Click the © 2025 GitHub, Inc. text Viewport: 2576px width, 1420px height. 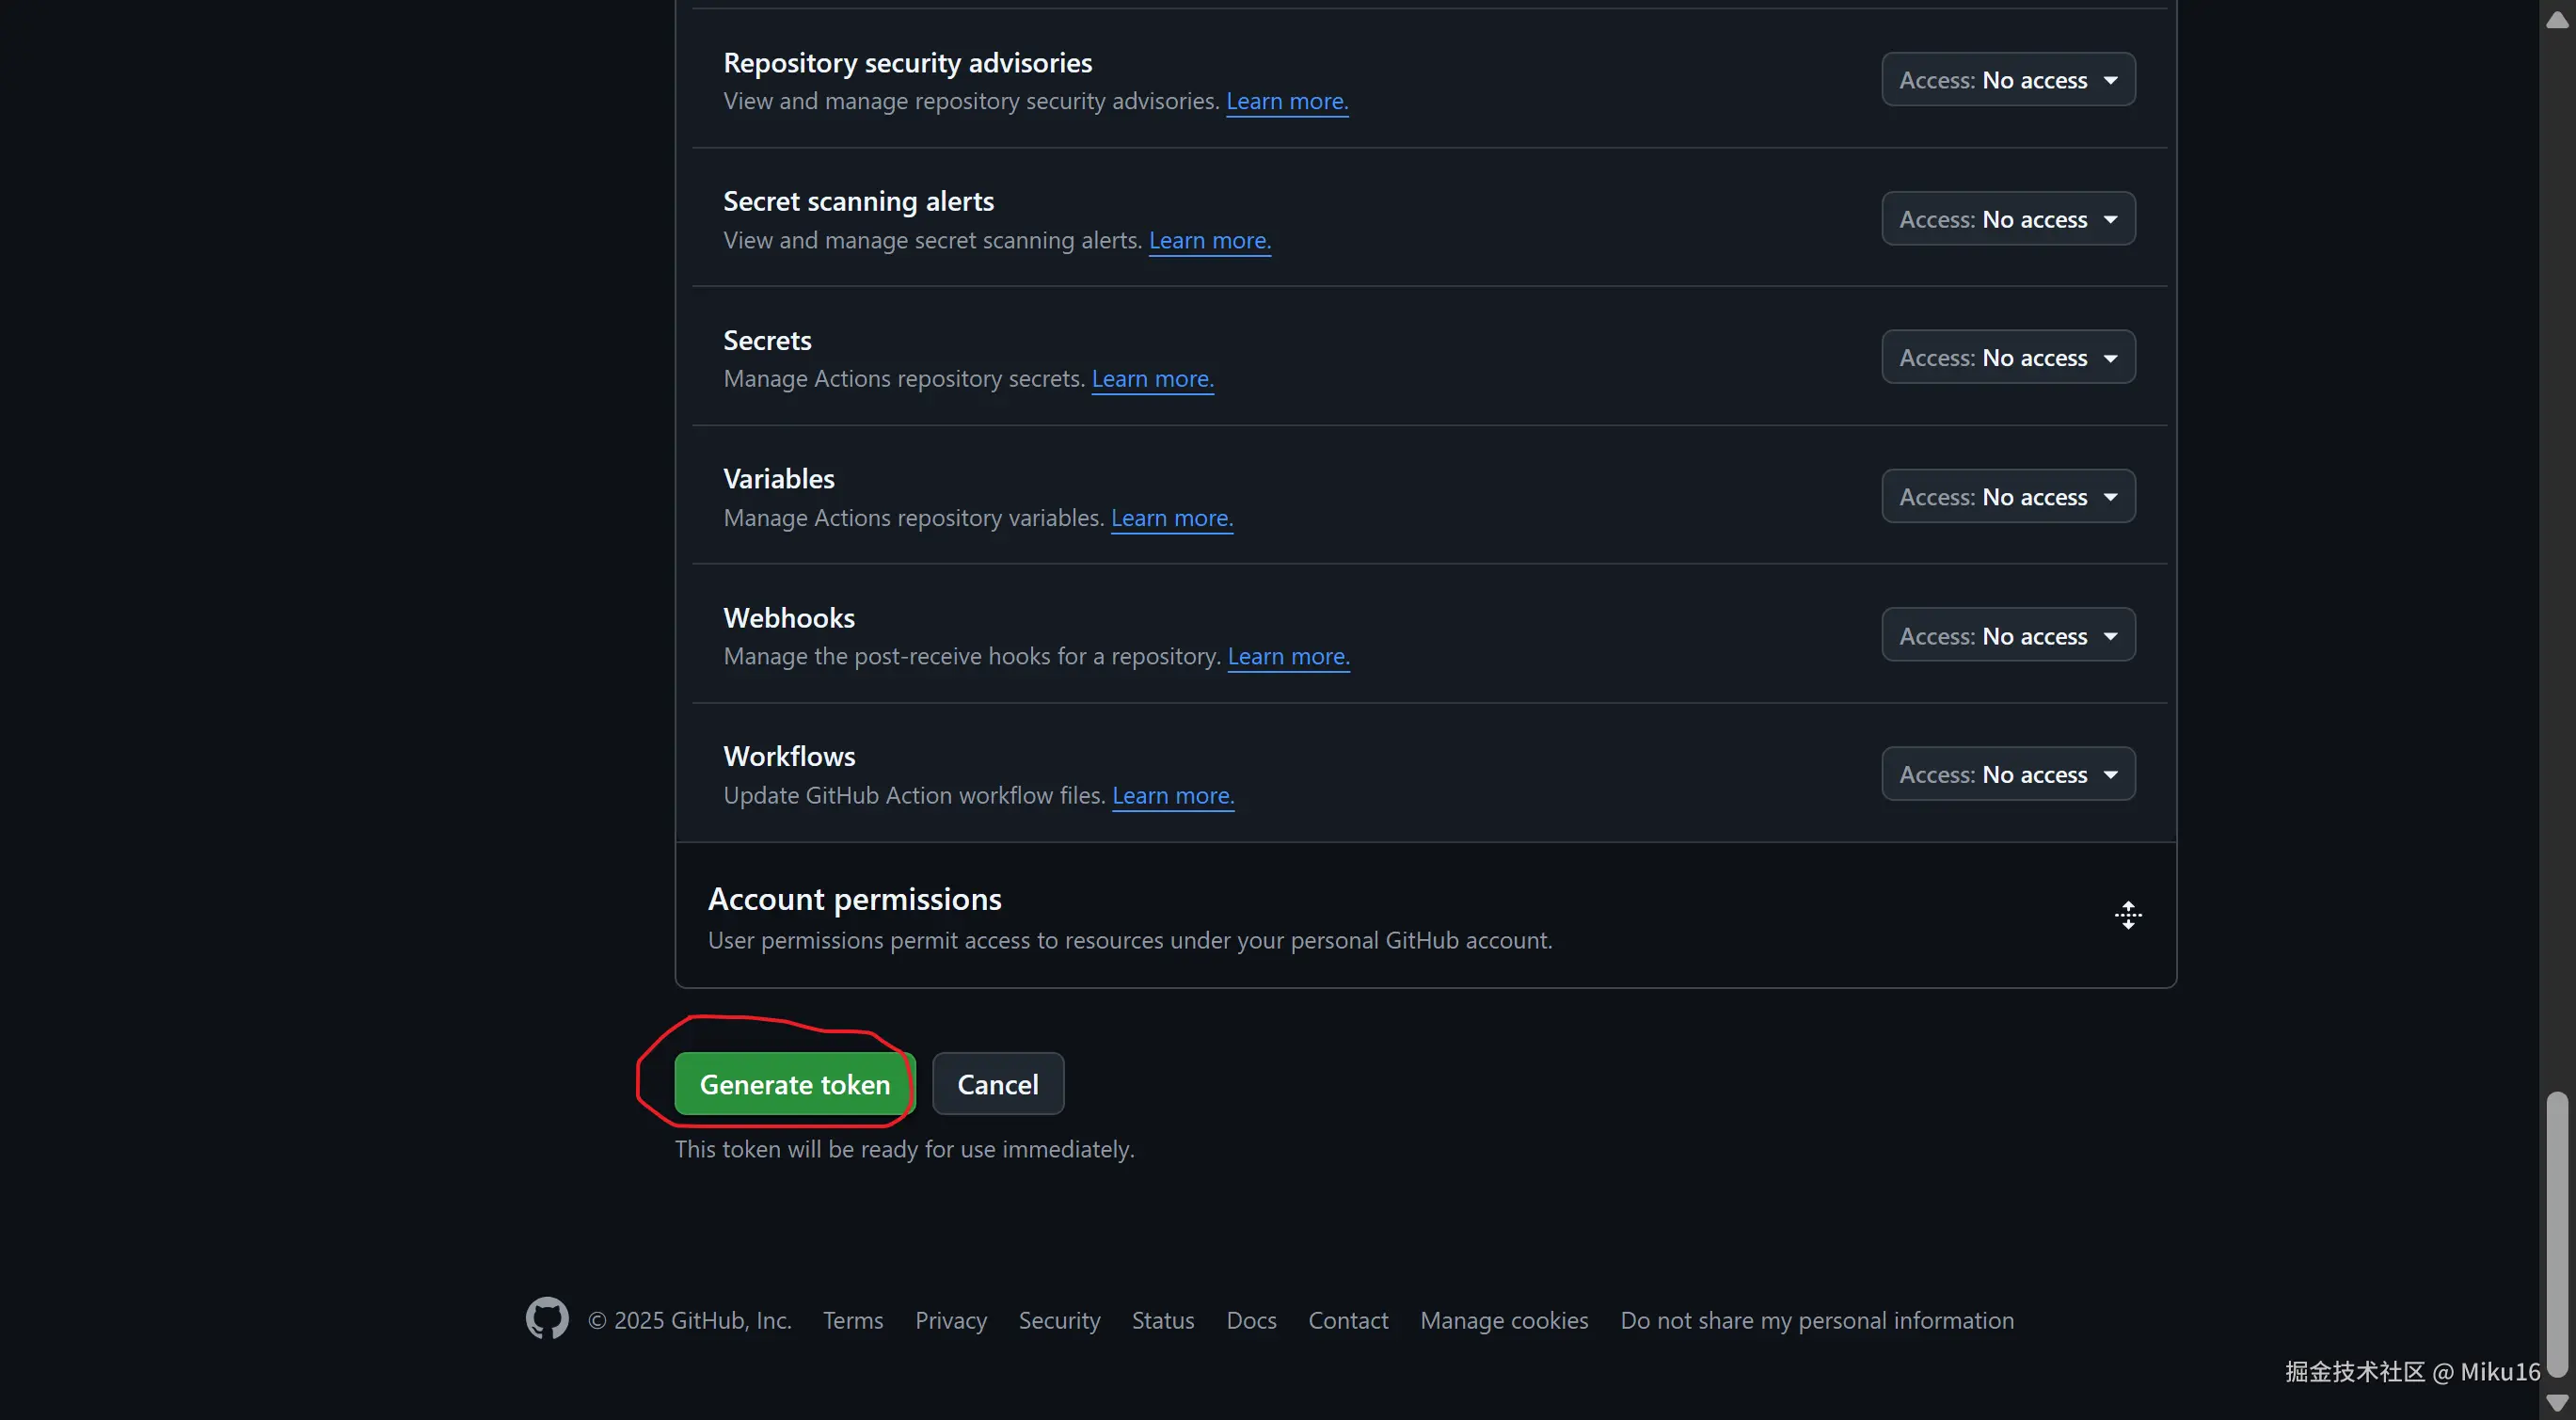click(x=689, y=1321)
